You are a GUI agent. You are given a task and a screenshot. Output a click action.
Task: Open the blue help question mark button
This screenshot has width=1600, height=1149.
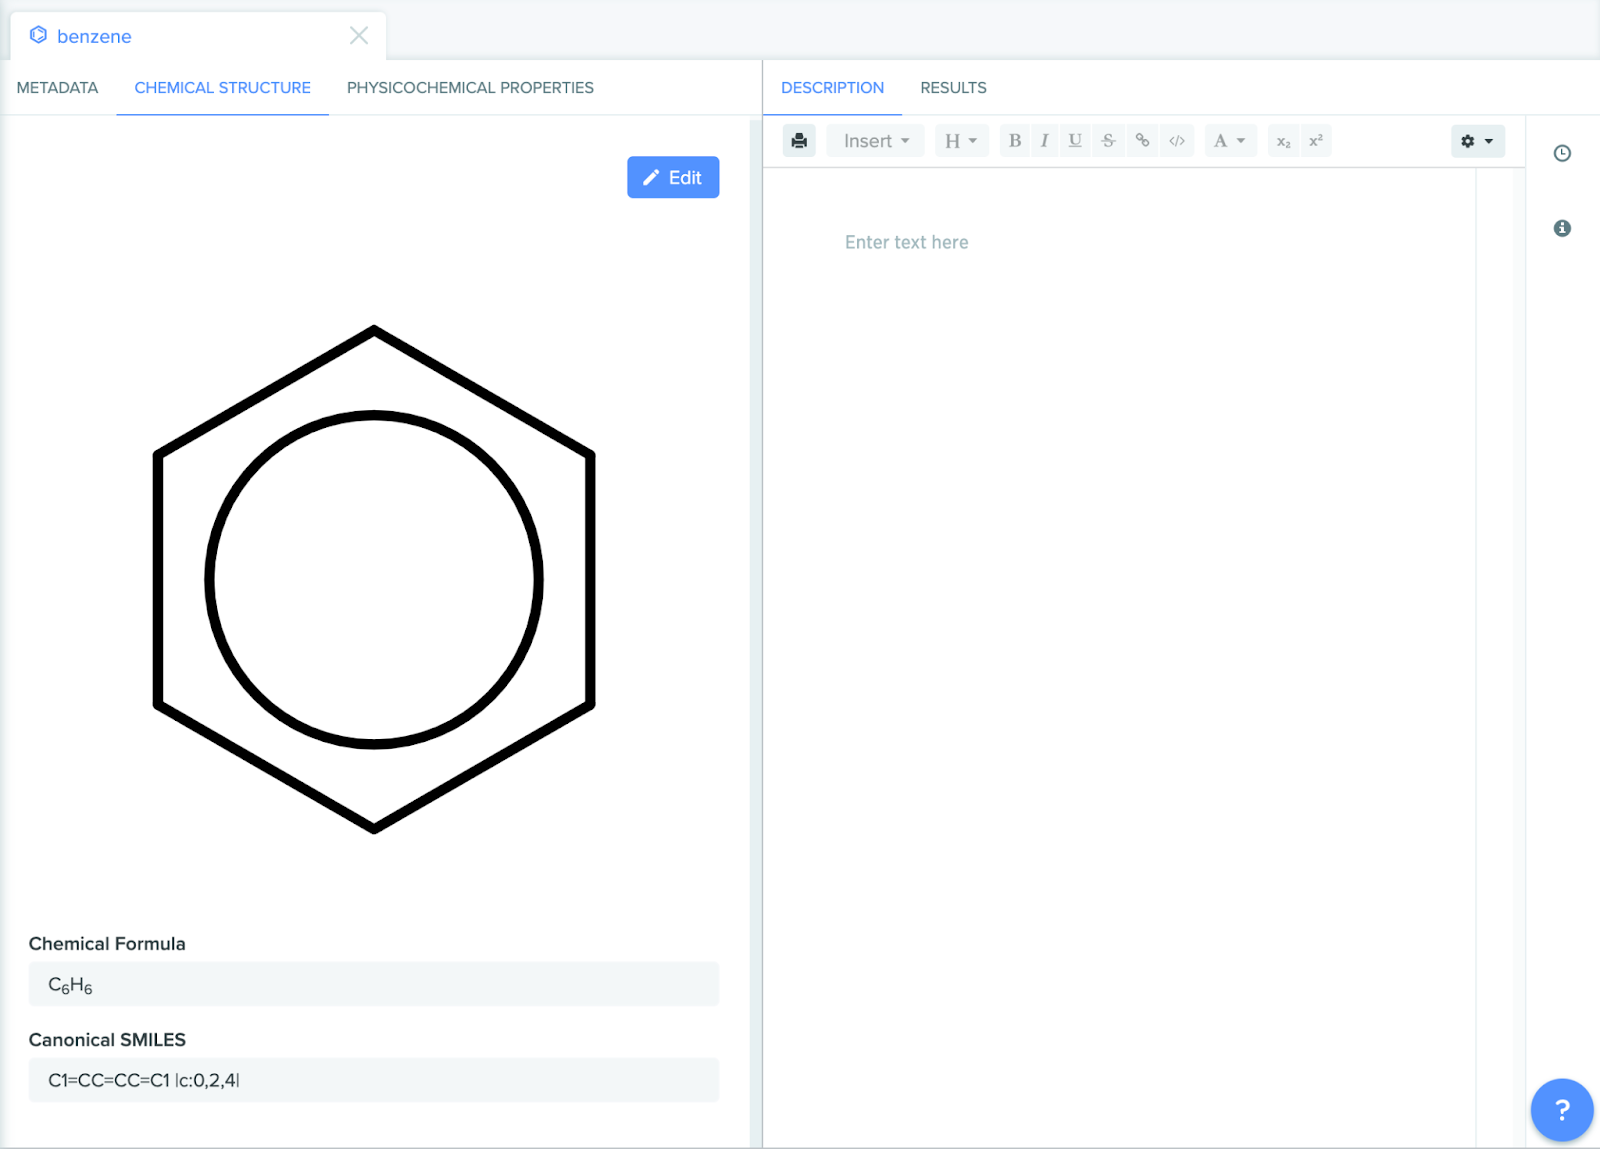coord(1561,1109)
